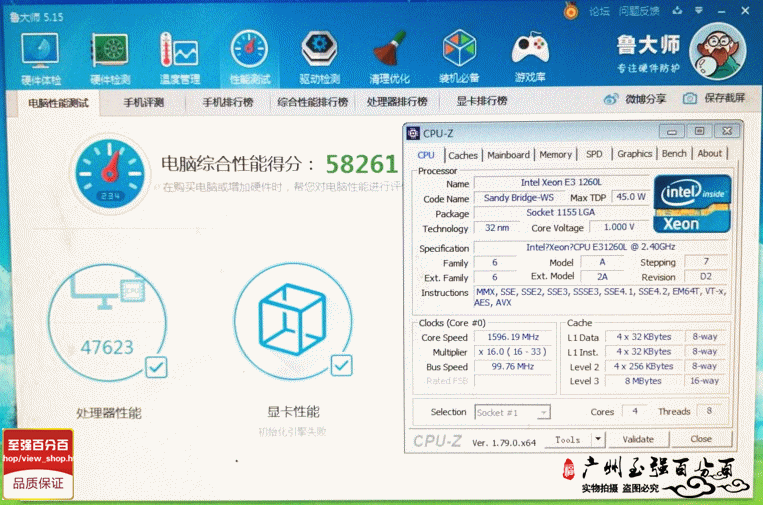Click the 处理器性能 monitor circle icon
The width and height of the screenshot is (763, 505).
pyautogui.click(x=107, y=322)
